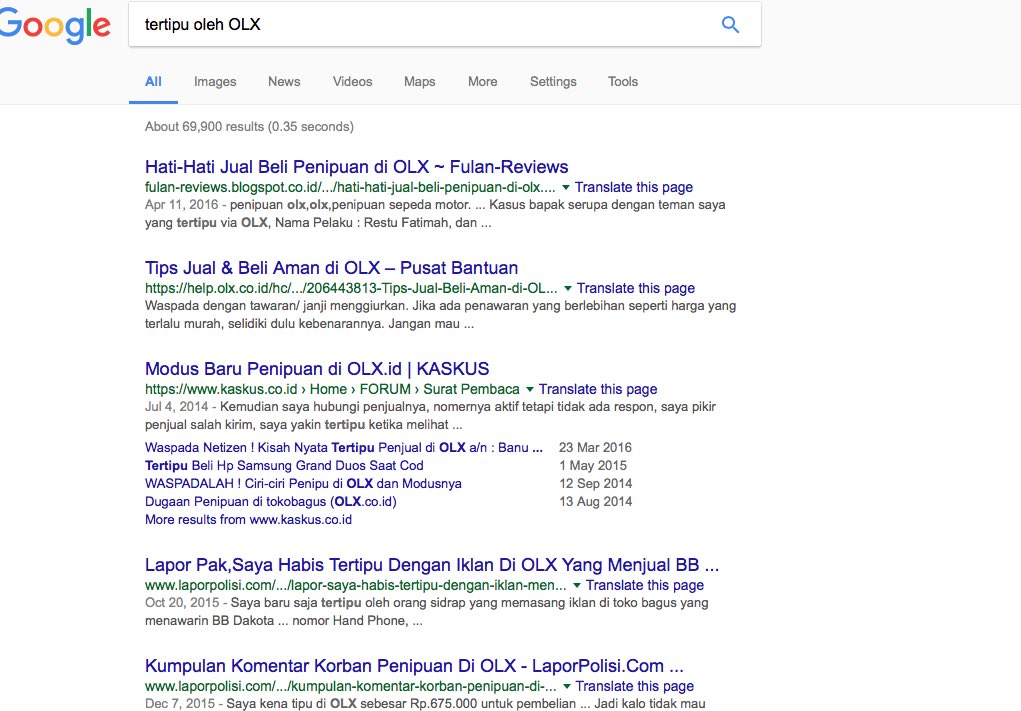Screen dimensions: 1021x711
Task: Click snippet date 'Apr 11, 2016'
Action: [x=181, y=205]
